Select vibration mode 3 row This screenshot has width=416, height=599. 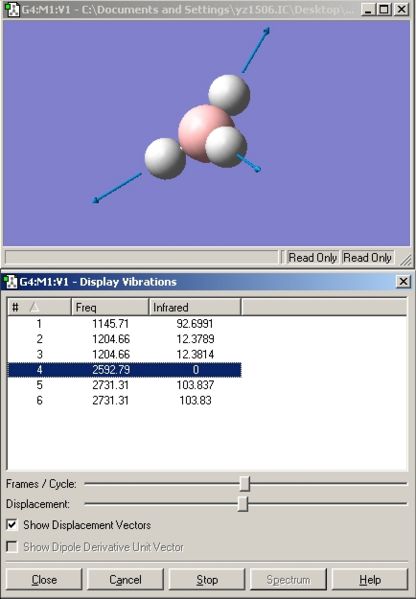[125, 354]
